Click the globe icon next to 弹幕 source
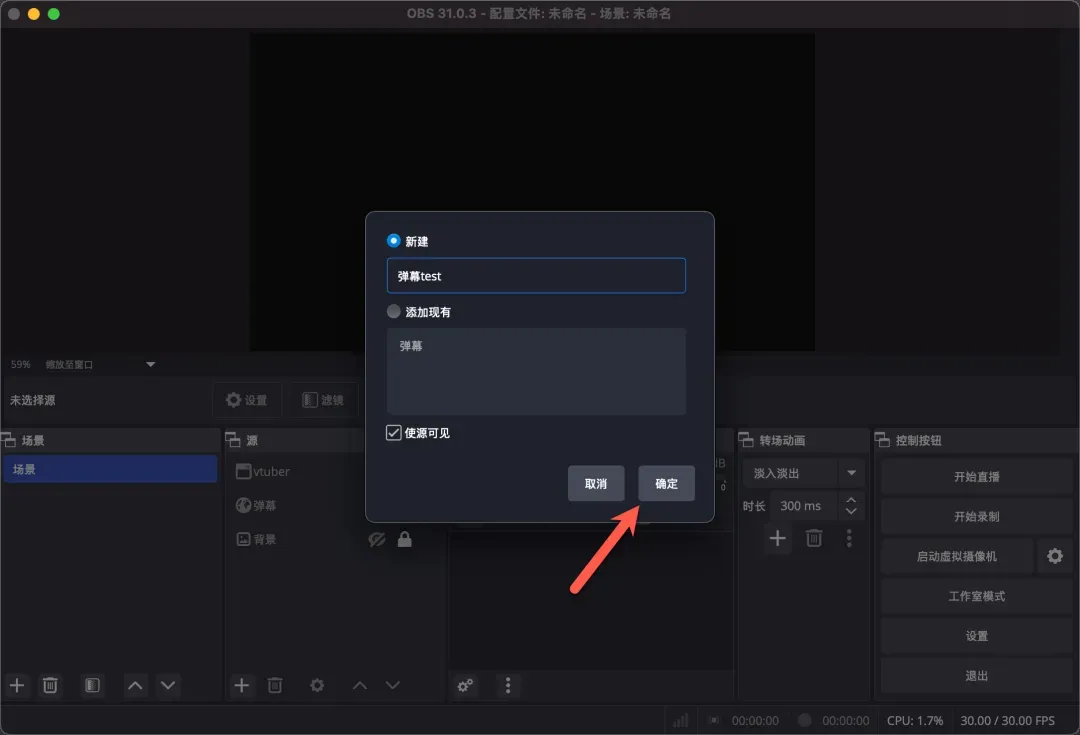 tap(243, 506)
